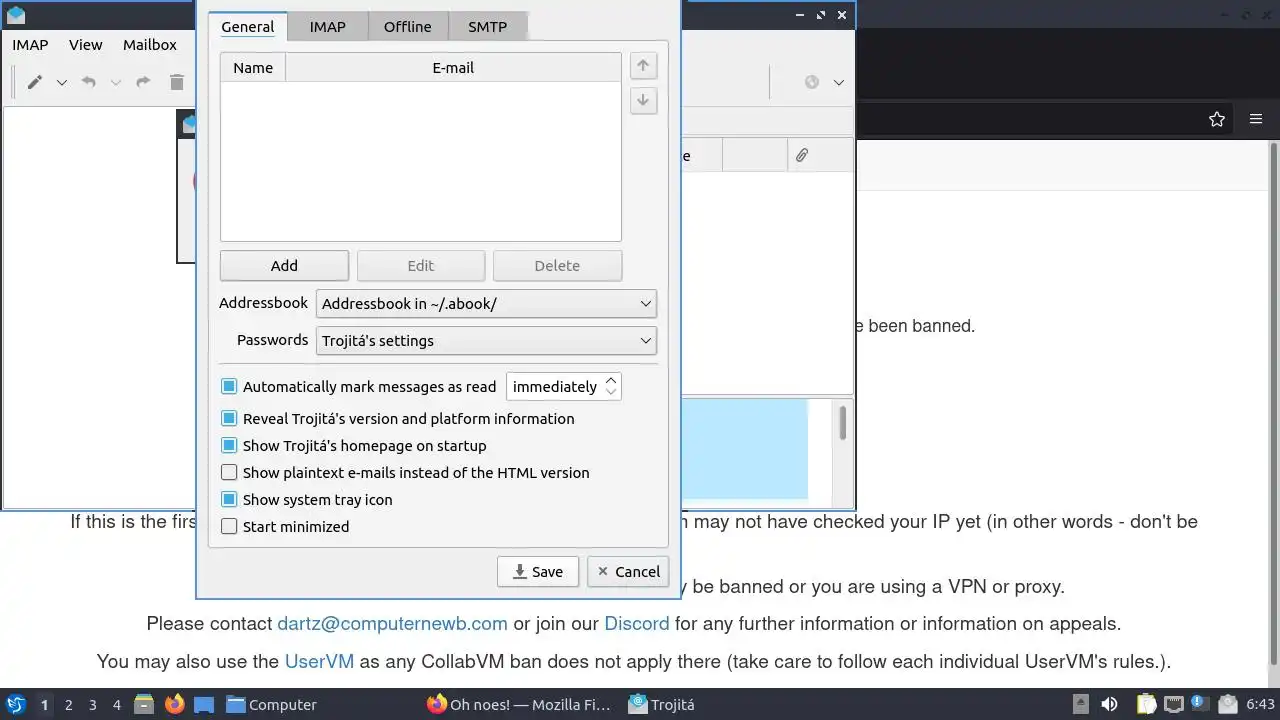
Task: Click the clipboard notes icon in the tray
Action: point(1146,704)
